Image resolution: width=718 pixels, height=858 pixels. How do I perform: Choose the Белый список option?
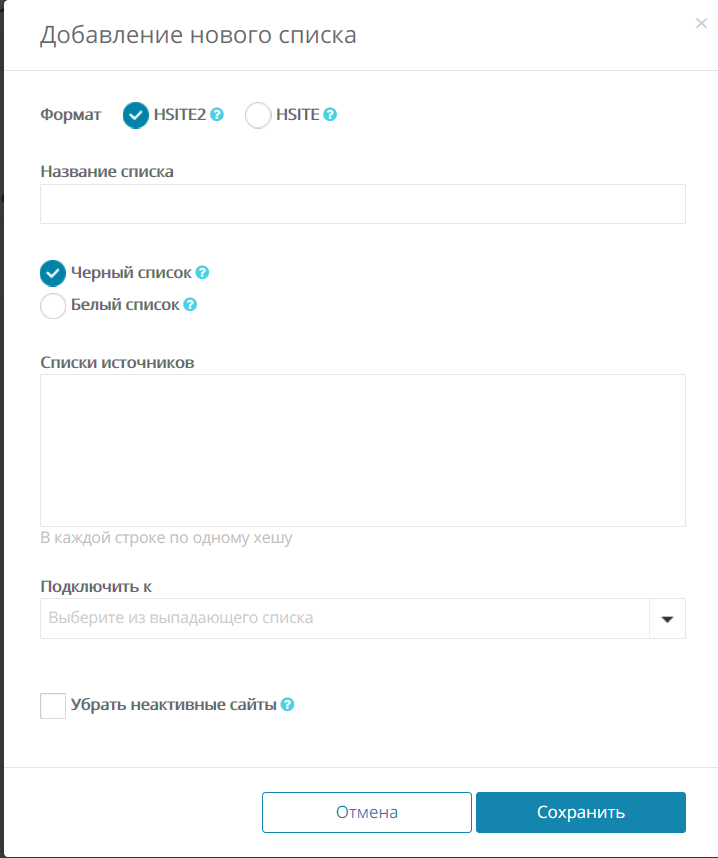pos(53,305)
